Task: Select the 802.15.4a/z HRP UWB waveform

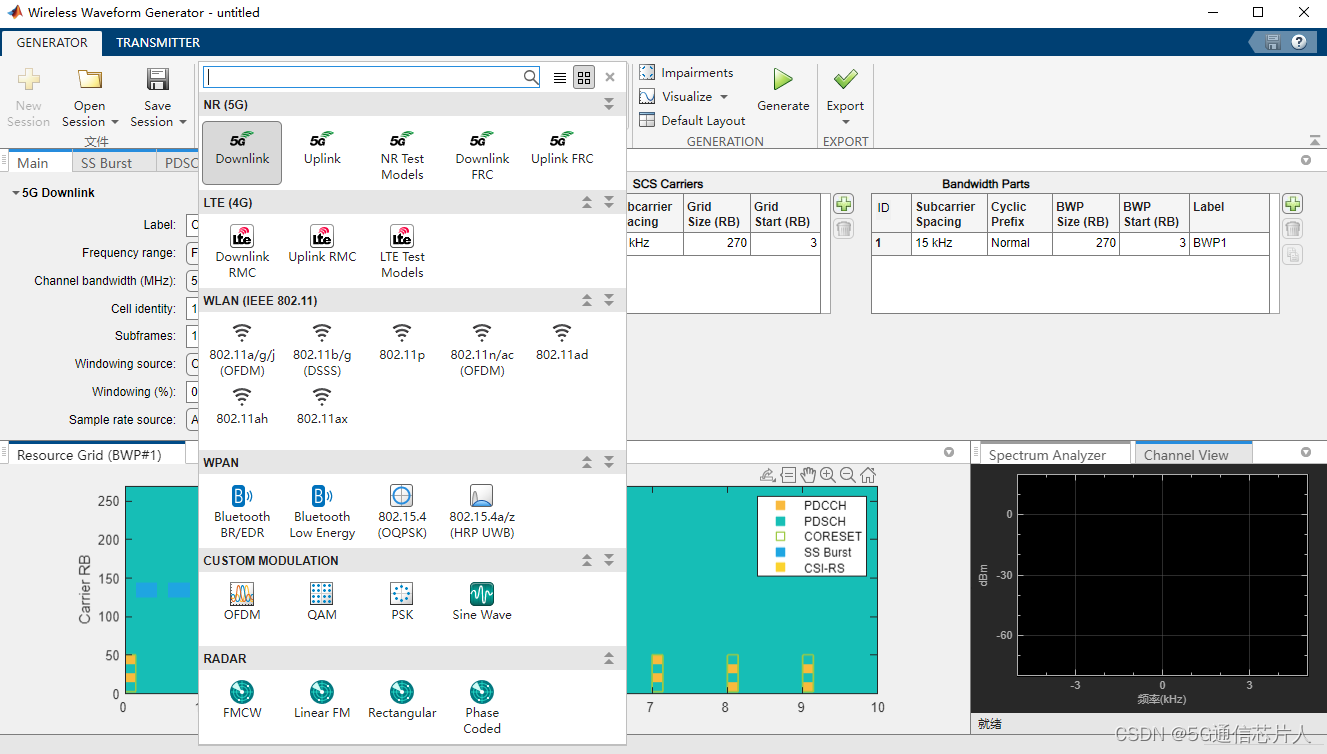Action: tap(481, 510)
